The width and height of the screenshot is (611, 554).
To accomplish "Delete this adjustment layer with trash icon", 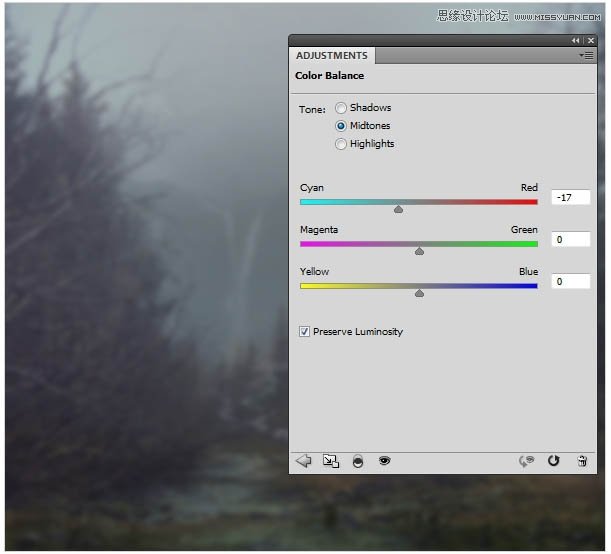I will pos(582,461).
